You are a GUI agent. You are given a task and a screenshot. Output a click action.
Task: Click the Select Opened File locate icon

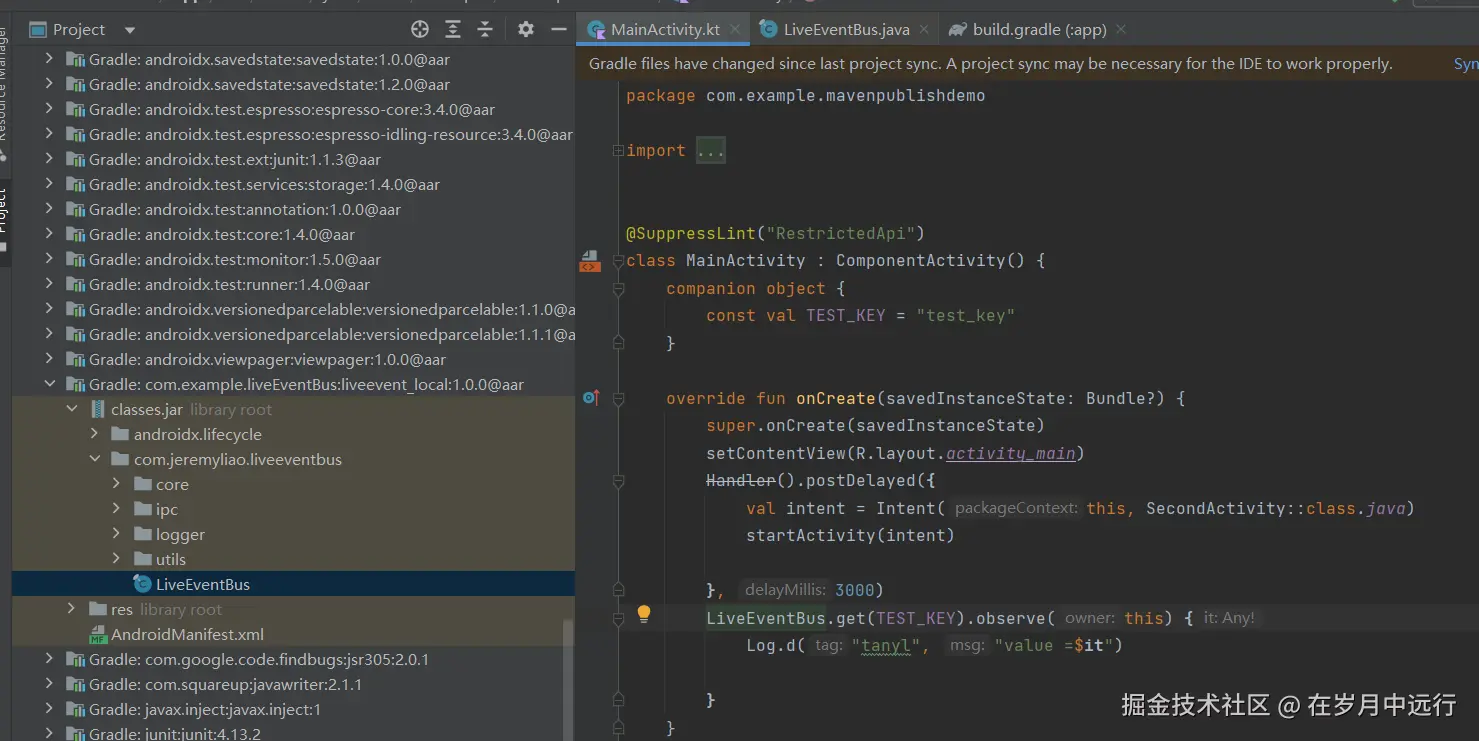click(x=420, y=30)
